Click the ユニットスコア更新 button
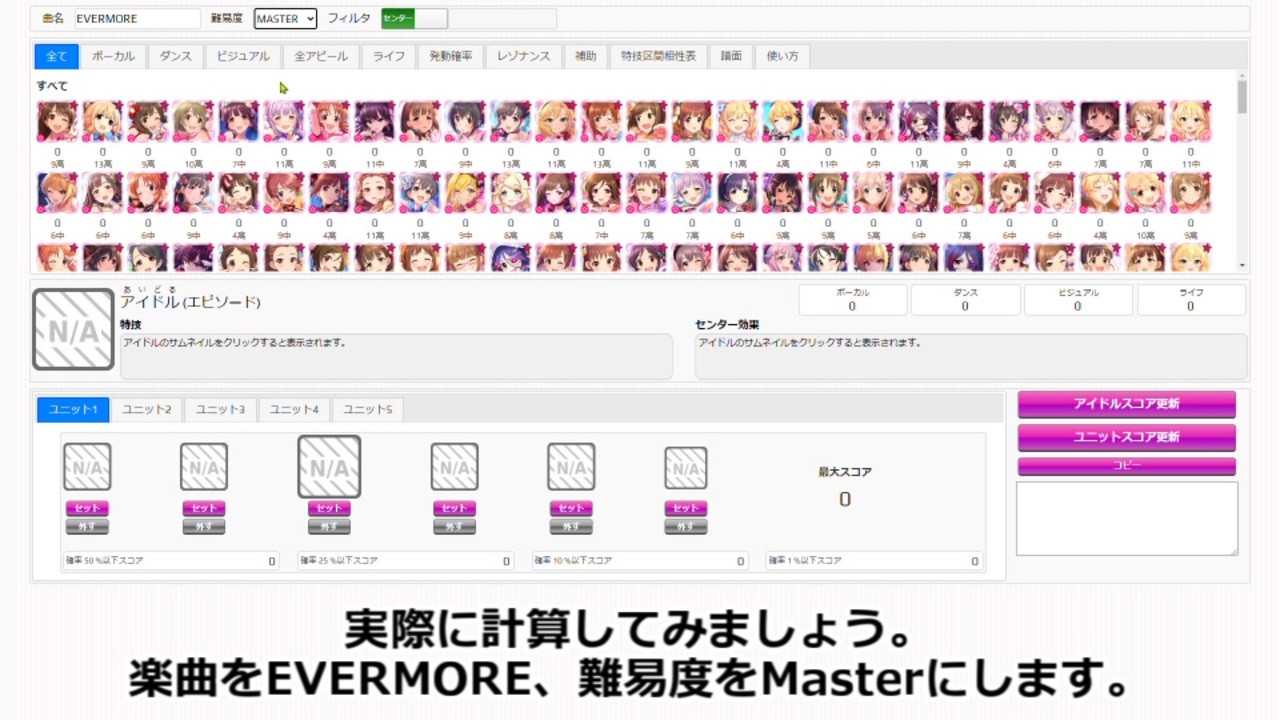Image resolution: width=1280 pixels, height=720 pixels. click(x=1127, y=437)
